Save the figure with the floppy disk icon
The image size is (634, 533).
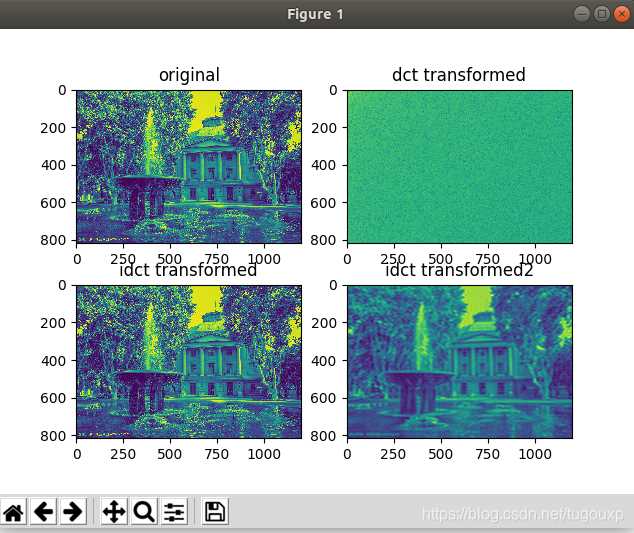(215, 512)
